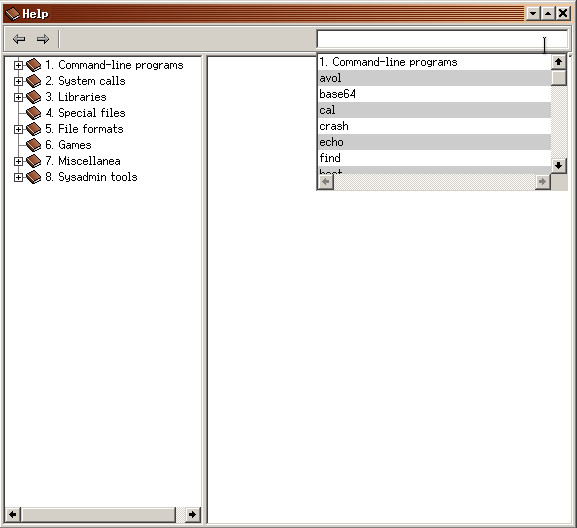Select '2. System calls' in the tree

pos(85,81)
